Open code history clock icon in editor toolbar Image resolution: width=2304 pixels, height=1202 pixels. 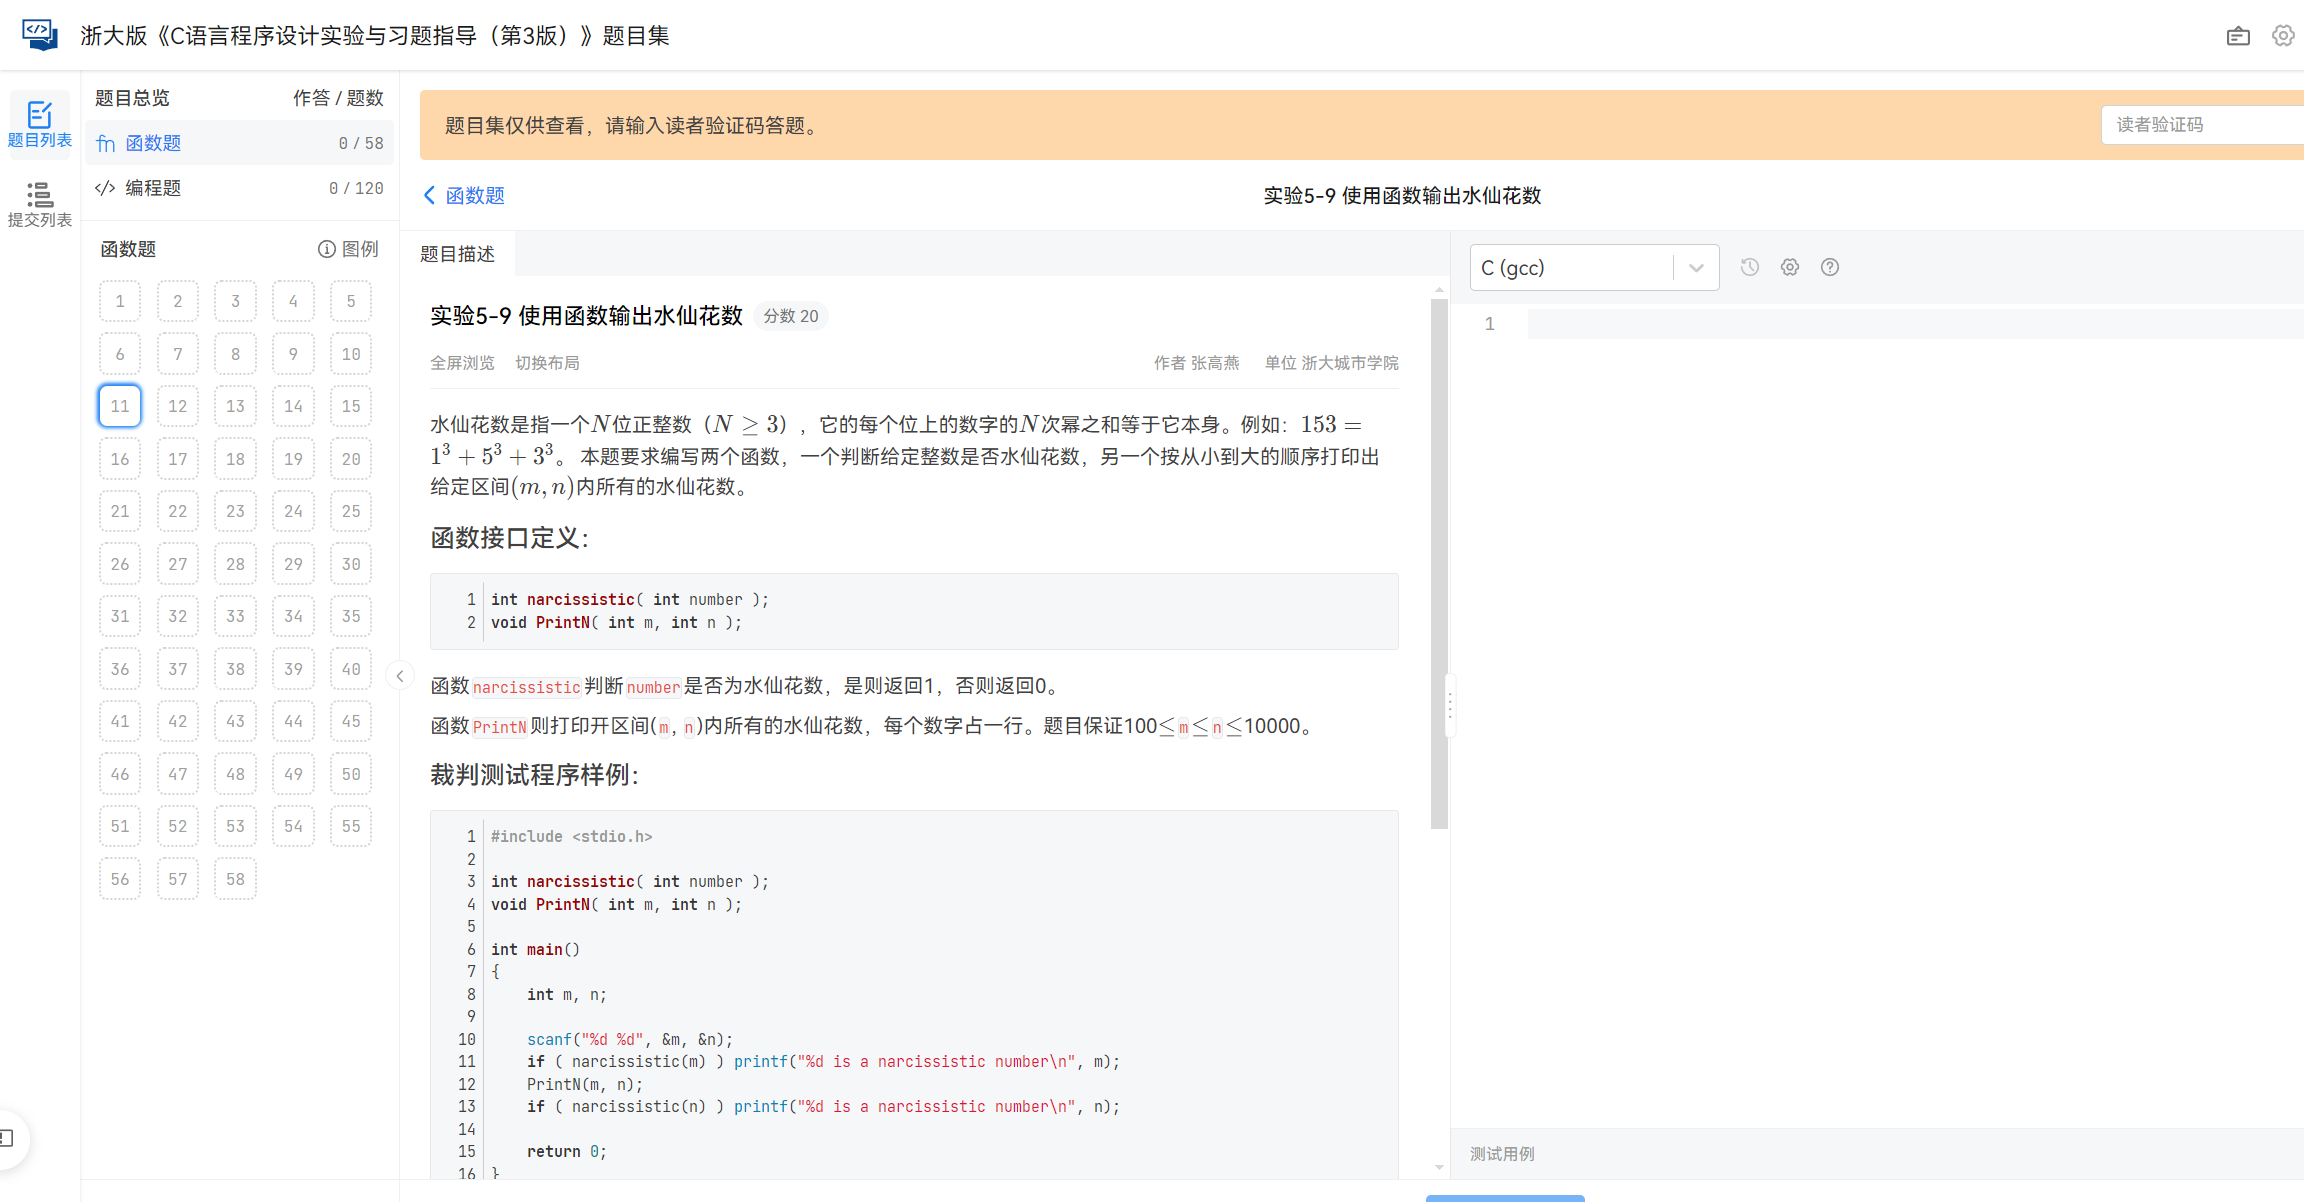pos(1749,267)
